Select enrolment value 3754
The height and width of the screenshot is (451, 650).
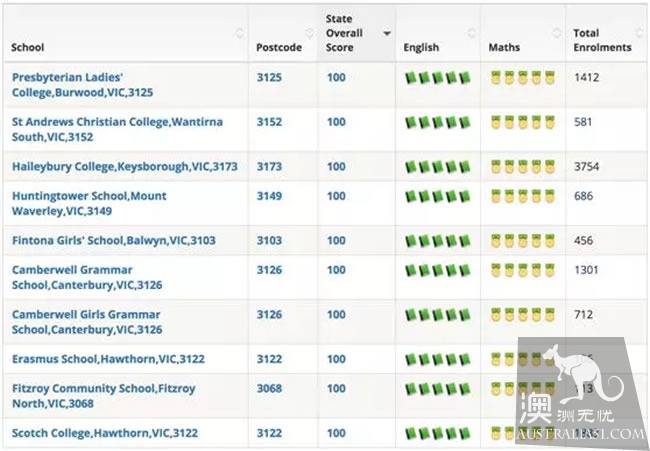tap(586, 167)
